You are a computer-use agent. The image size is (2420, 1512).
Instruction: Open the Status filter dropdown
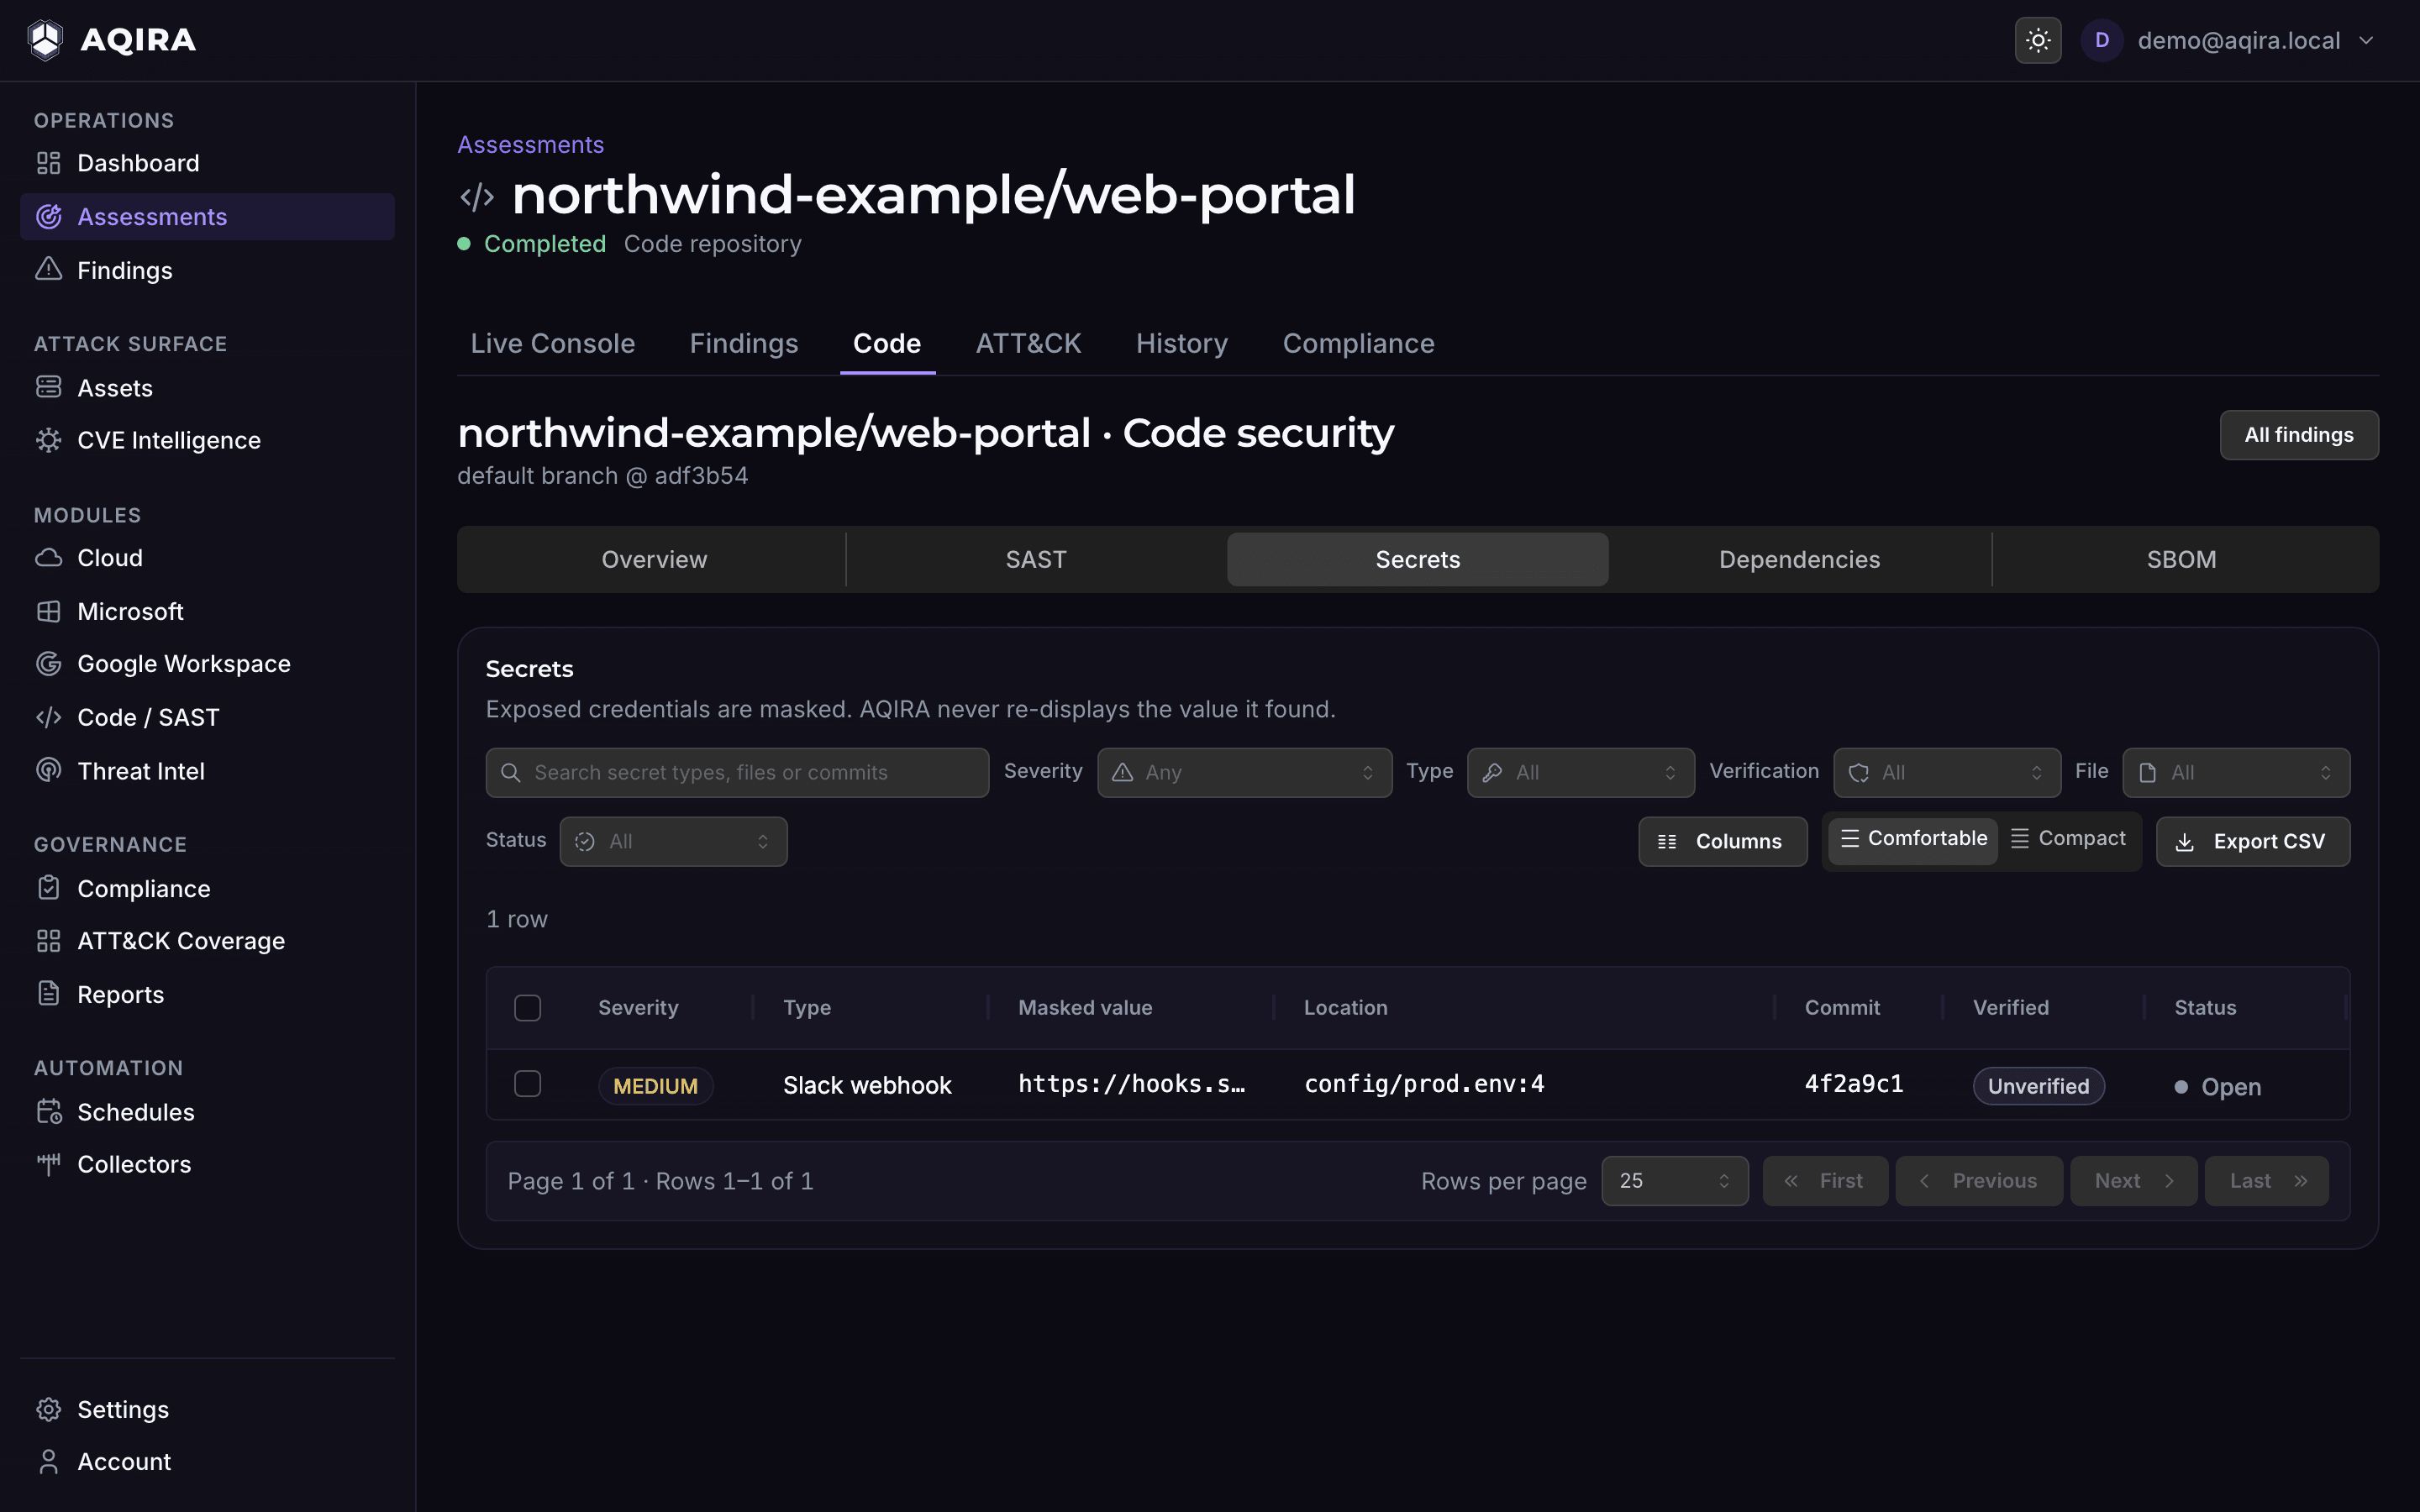(673, 842)
